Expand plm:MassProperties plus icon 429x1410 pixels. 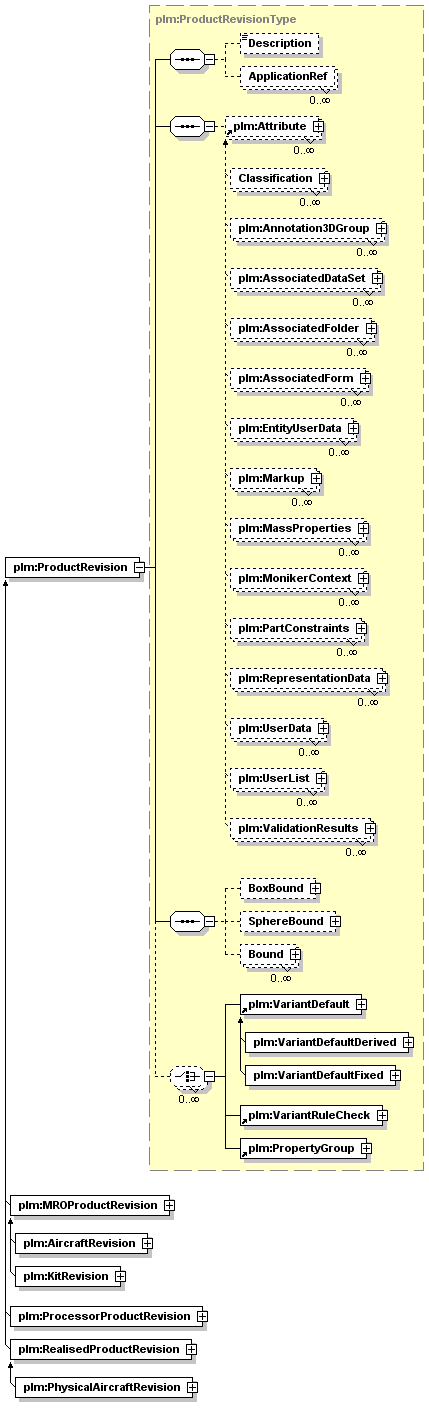pos(364,528)
